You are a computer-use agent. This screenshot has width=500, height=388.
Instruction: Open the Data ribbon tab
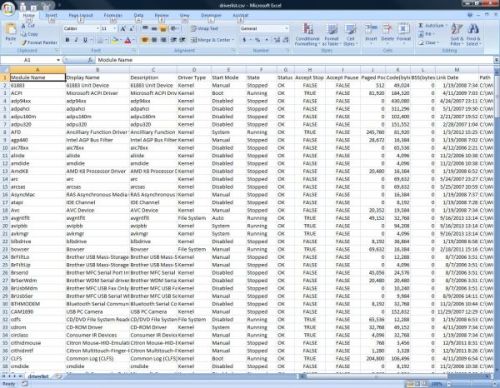point(138,15)
